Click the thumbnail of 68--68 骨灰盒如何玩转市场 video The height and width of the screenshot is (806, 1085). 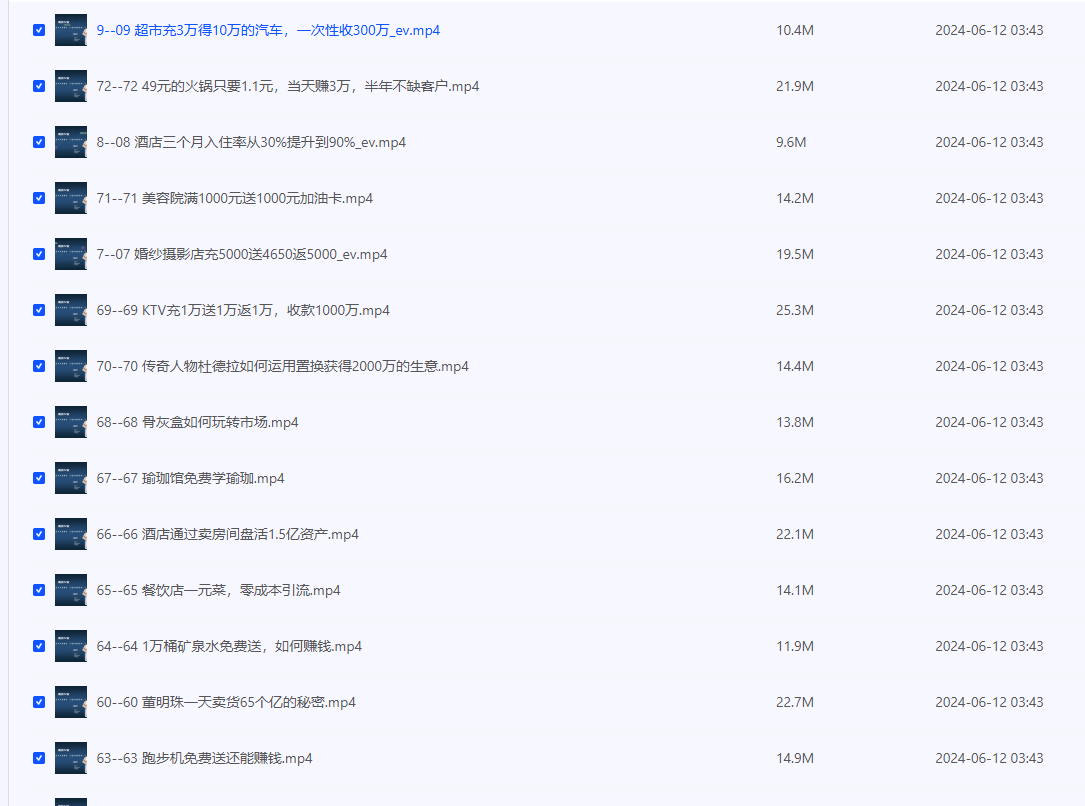[71, 422]
